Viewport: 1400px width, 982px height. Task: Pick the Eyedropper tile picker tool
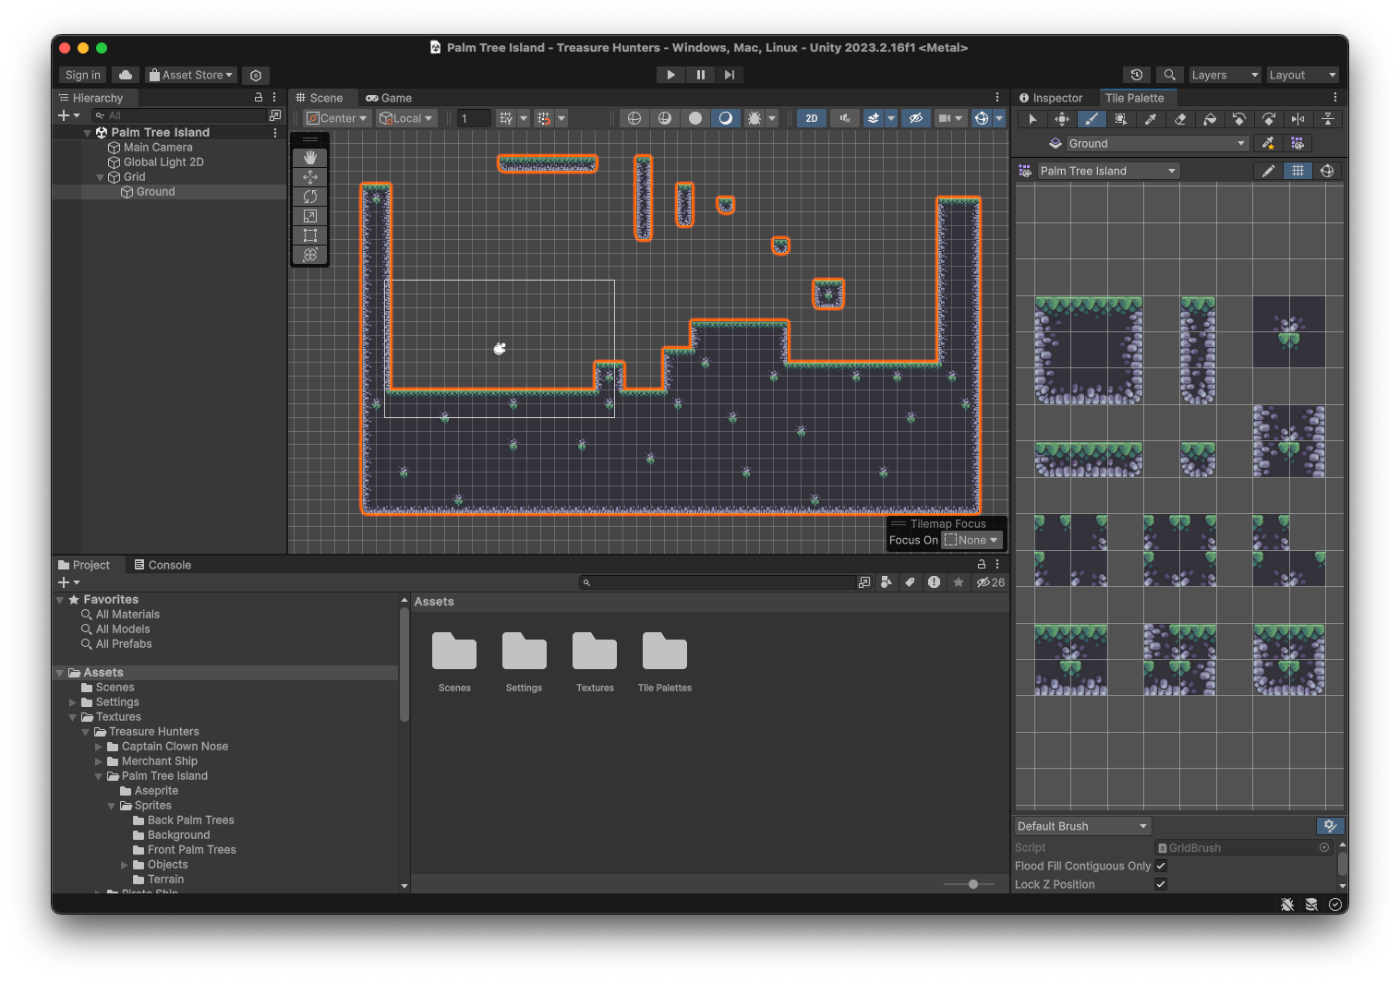coord(1150,119)
